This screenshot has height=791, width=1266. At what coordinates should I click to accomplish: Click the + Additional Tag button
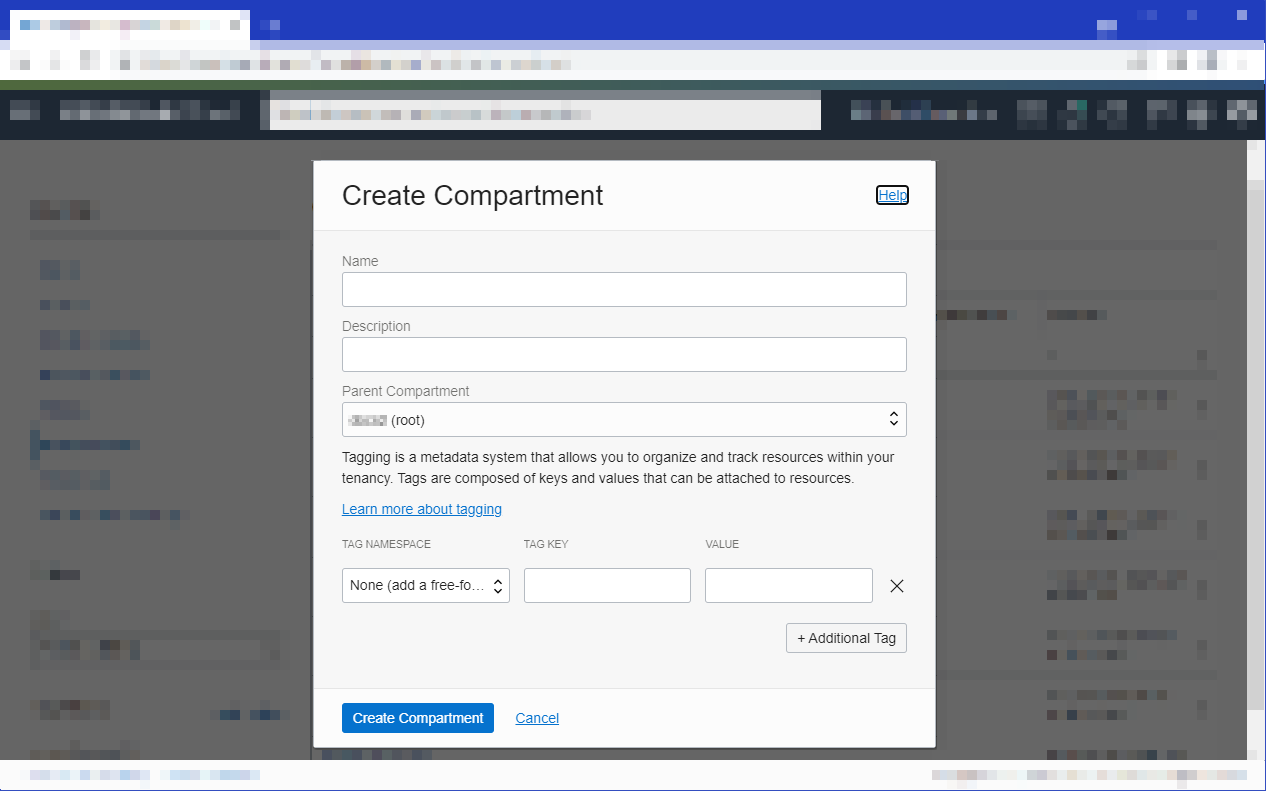pyautogui.click(x=846, y=637)
